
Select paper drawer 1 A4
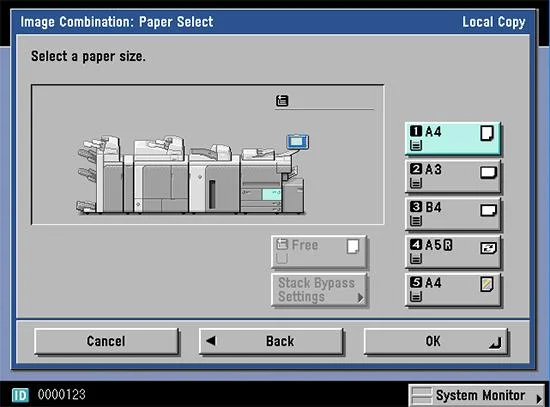coord(452,139)
